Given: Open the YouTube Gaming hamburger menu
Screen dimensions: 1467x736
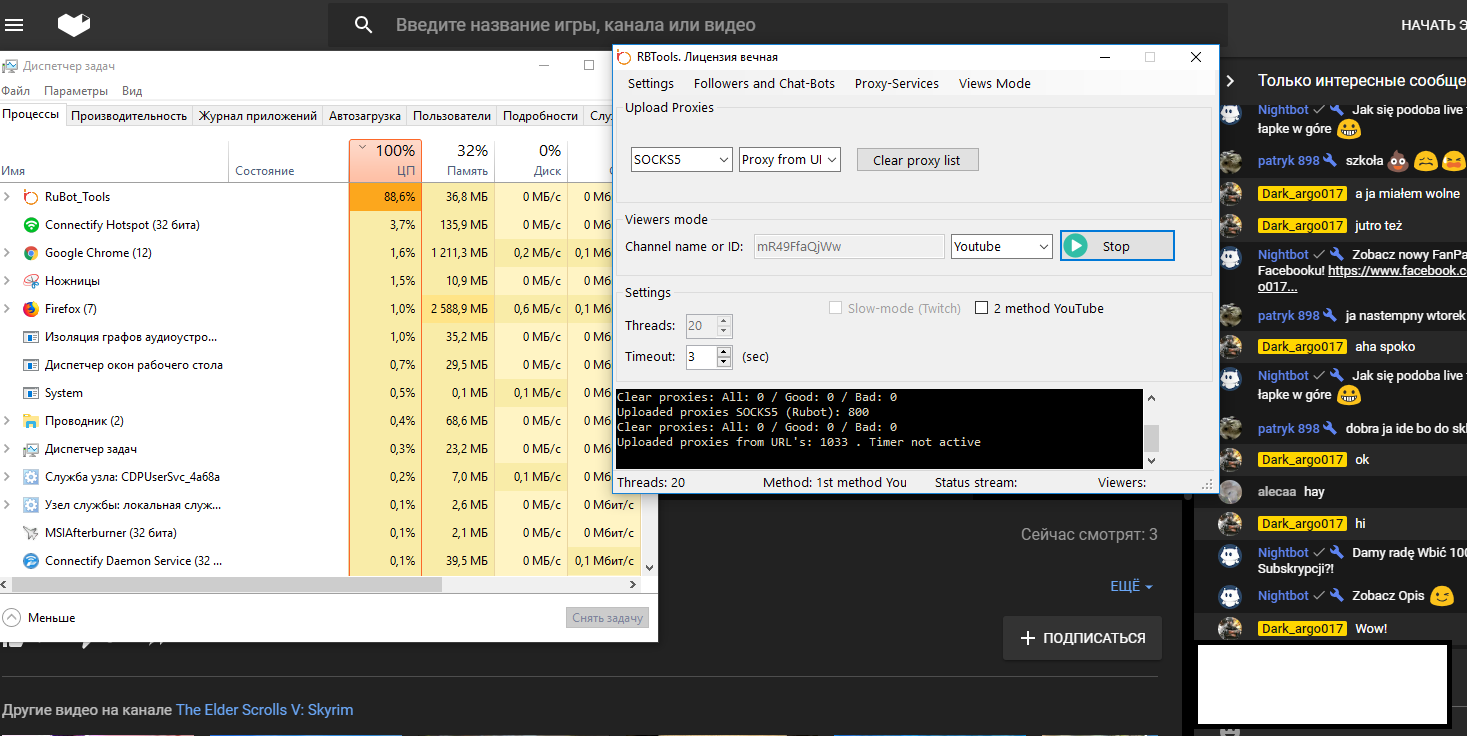Looking at the screenshot, I should click(15, 25).
